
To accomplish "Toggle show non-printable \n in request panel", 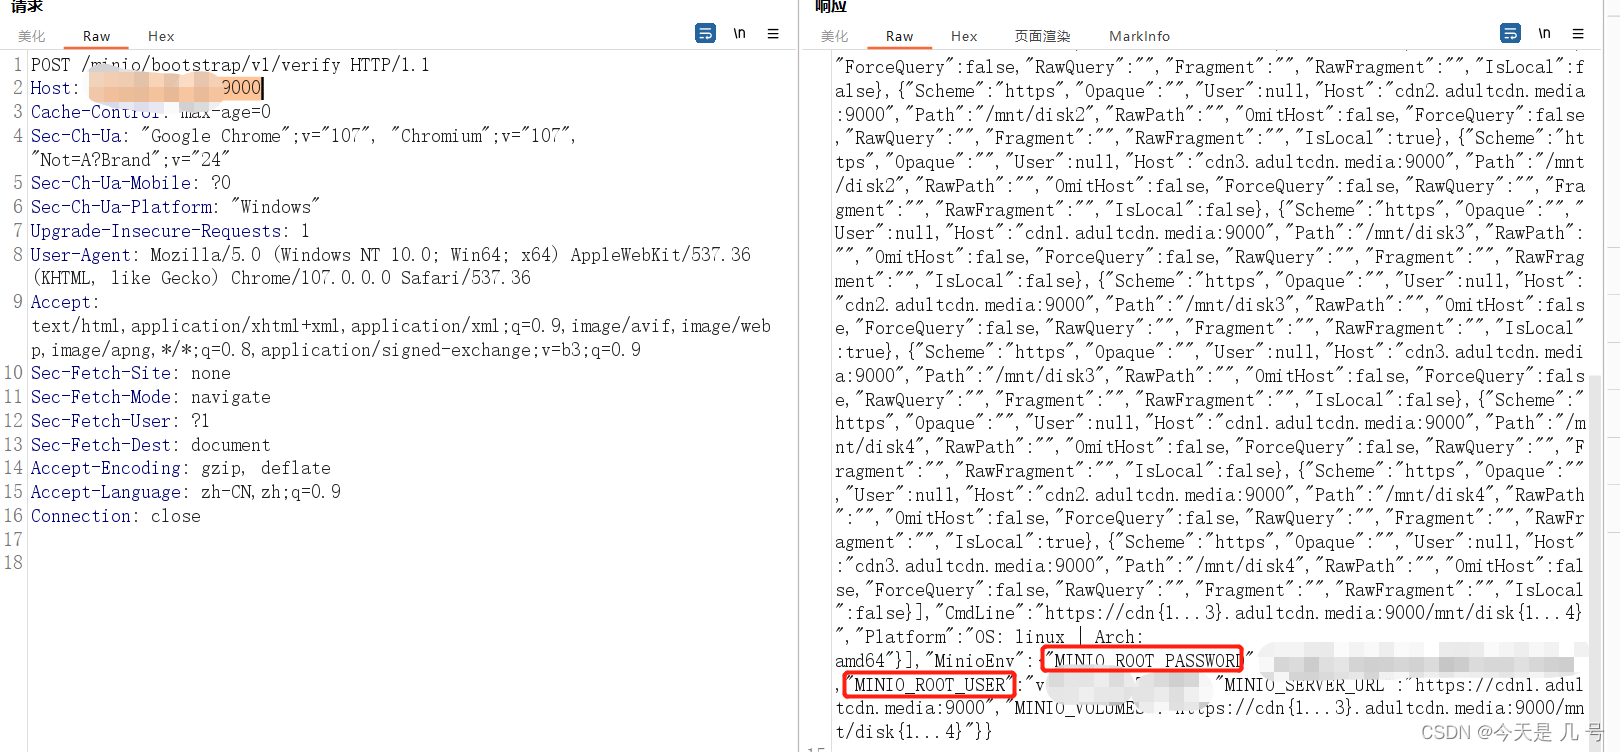I will [x=739, y=34].
